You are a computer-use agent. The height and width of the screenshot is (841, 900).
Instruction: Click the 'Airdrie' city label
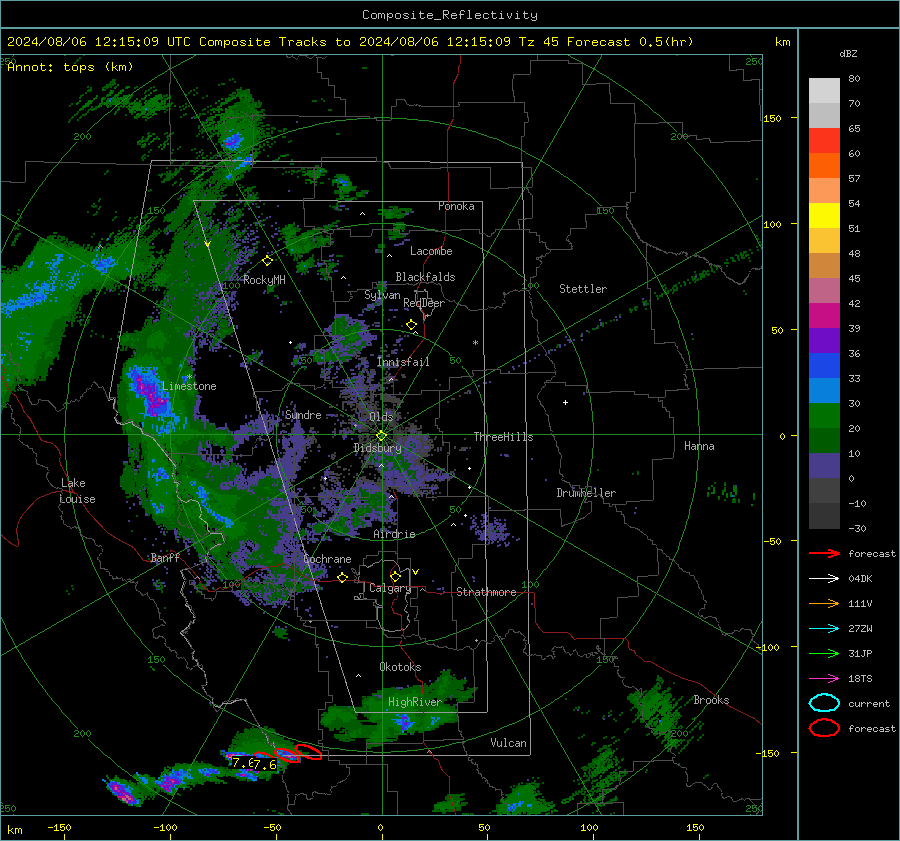click(394, 534)
